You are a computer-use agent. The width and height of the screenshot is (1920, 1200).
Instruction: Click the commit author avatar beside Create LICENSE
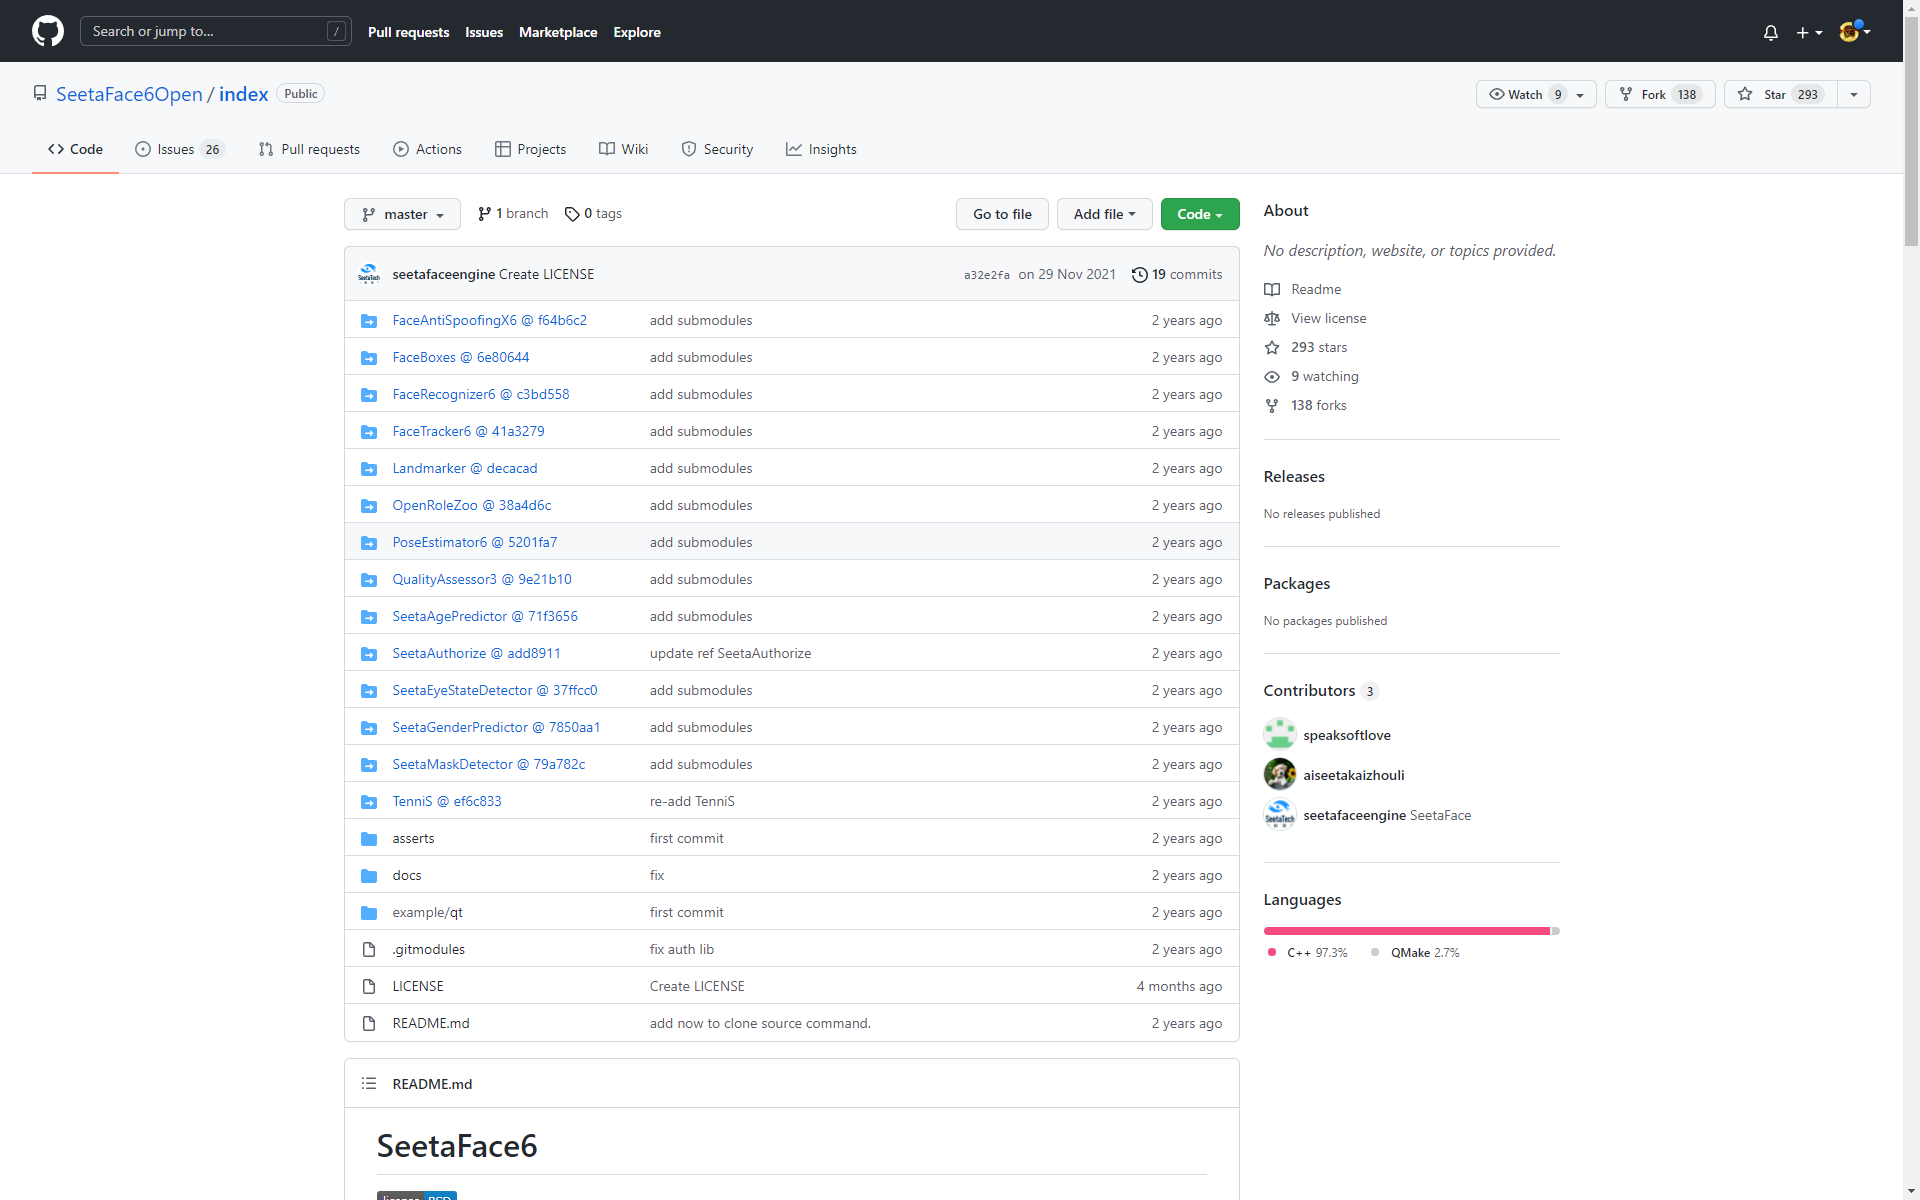[369, 274]
